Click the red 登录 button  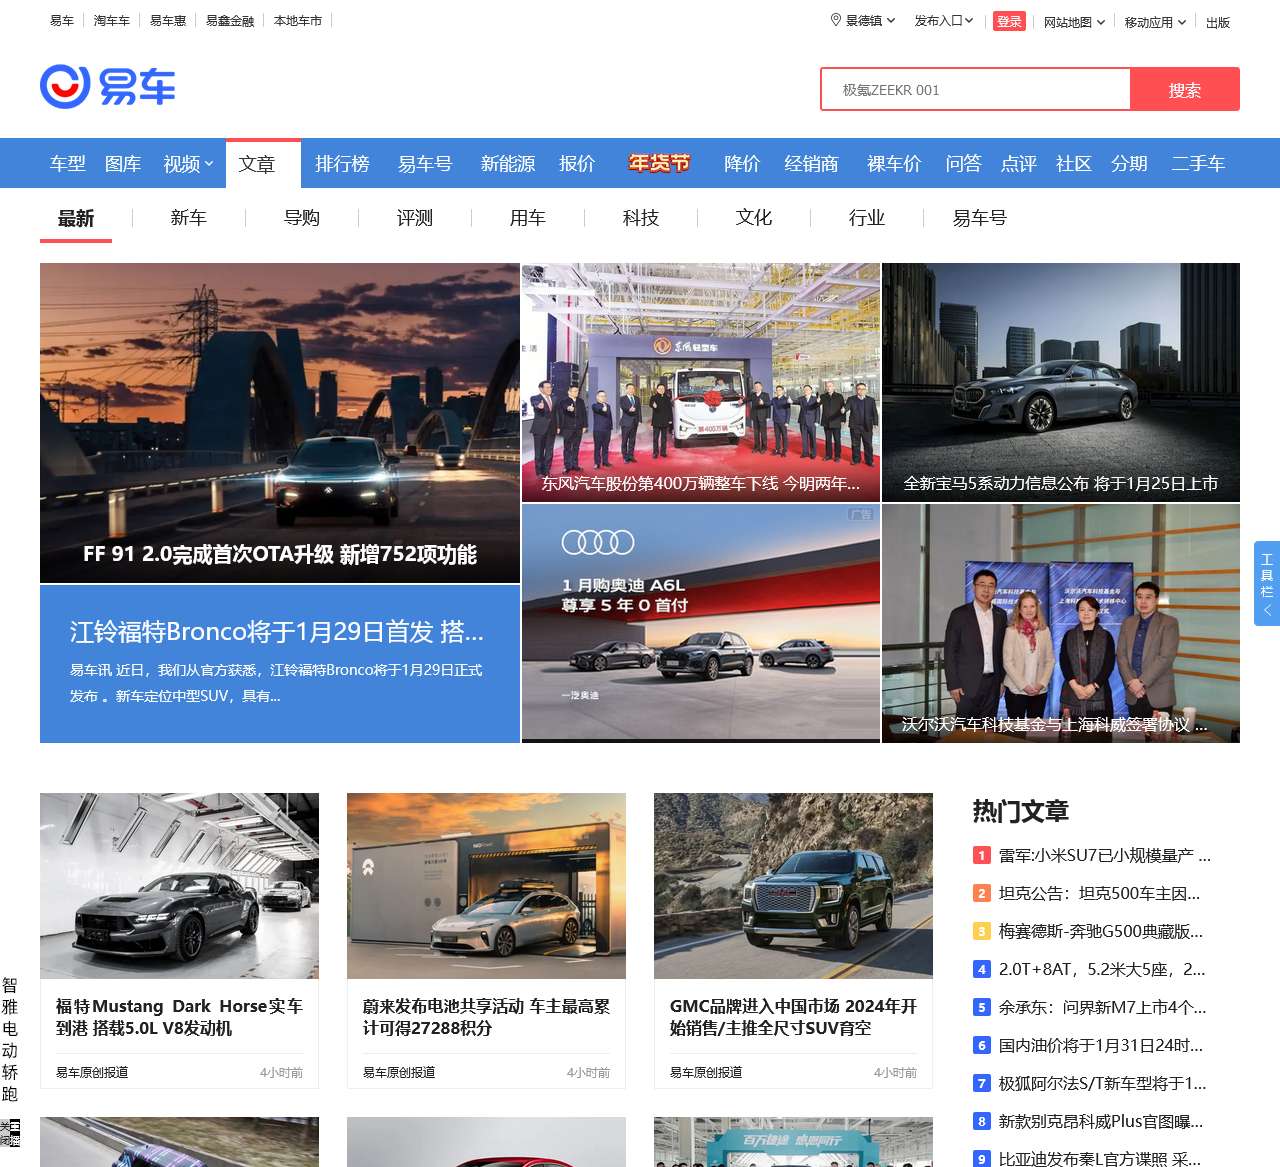click(x=1009, y=21)
